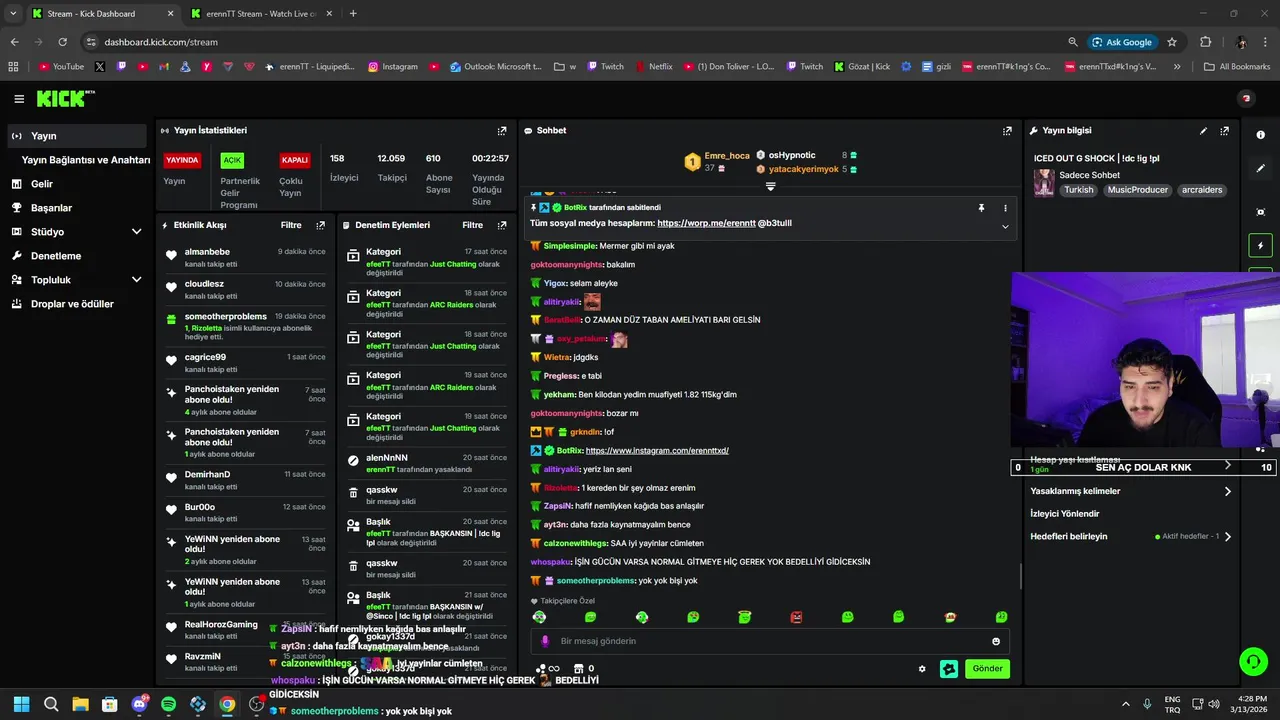This screenshot has height=720, width=1280.
Task: Click the Turkish stream tag
Action: click(x=1079, y=190)
